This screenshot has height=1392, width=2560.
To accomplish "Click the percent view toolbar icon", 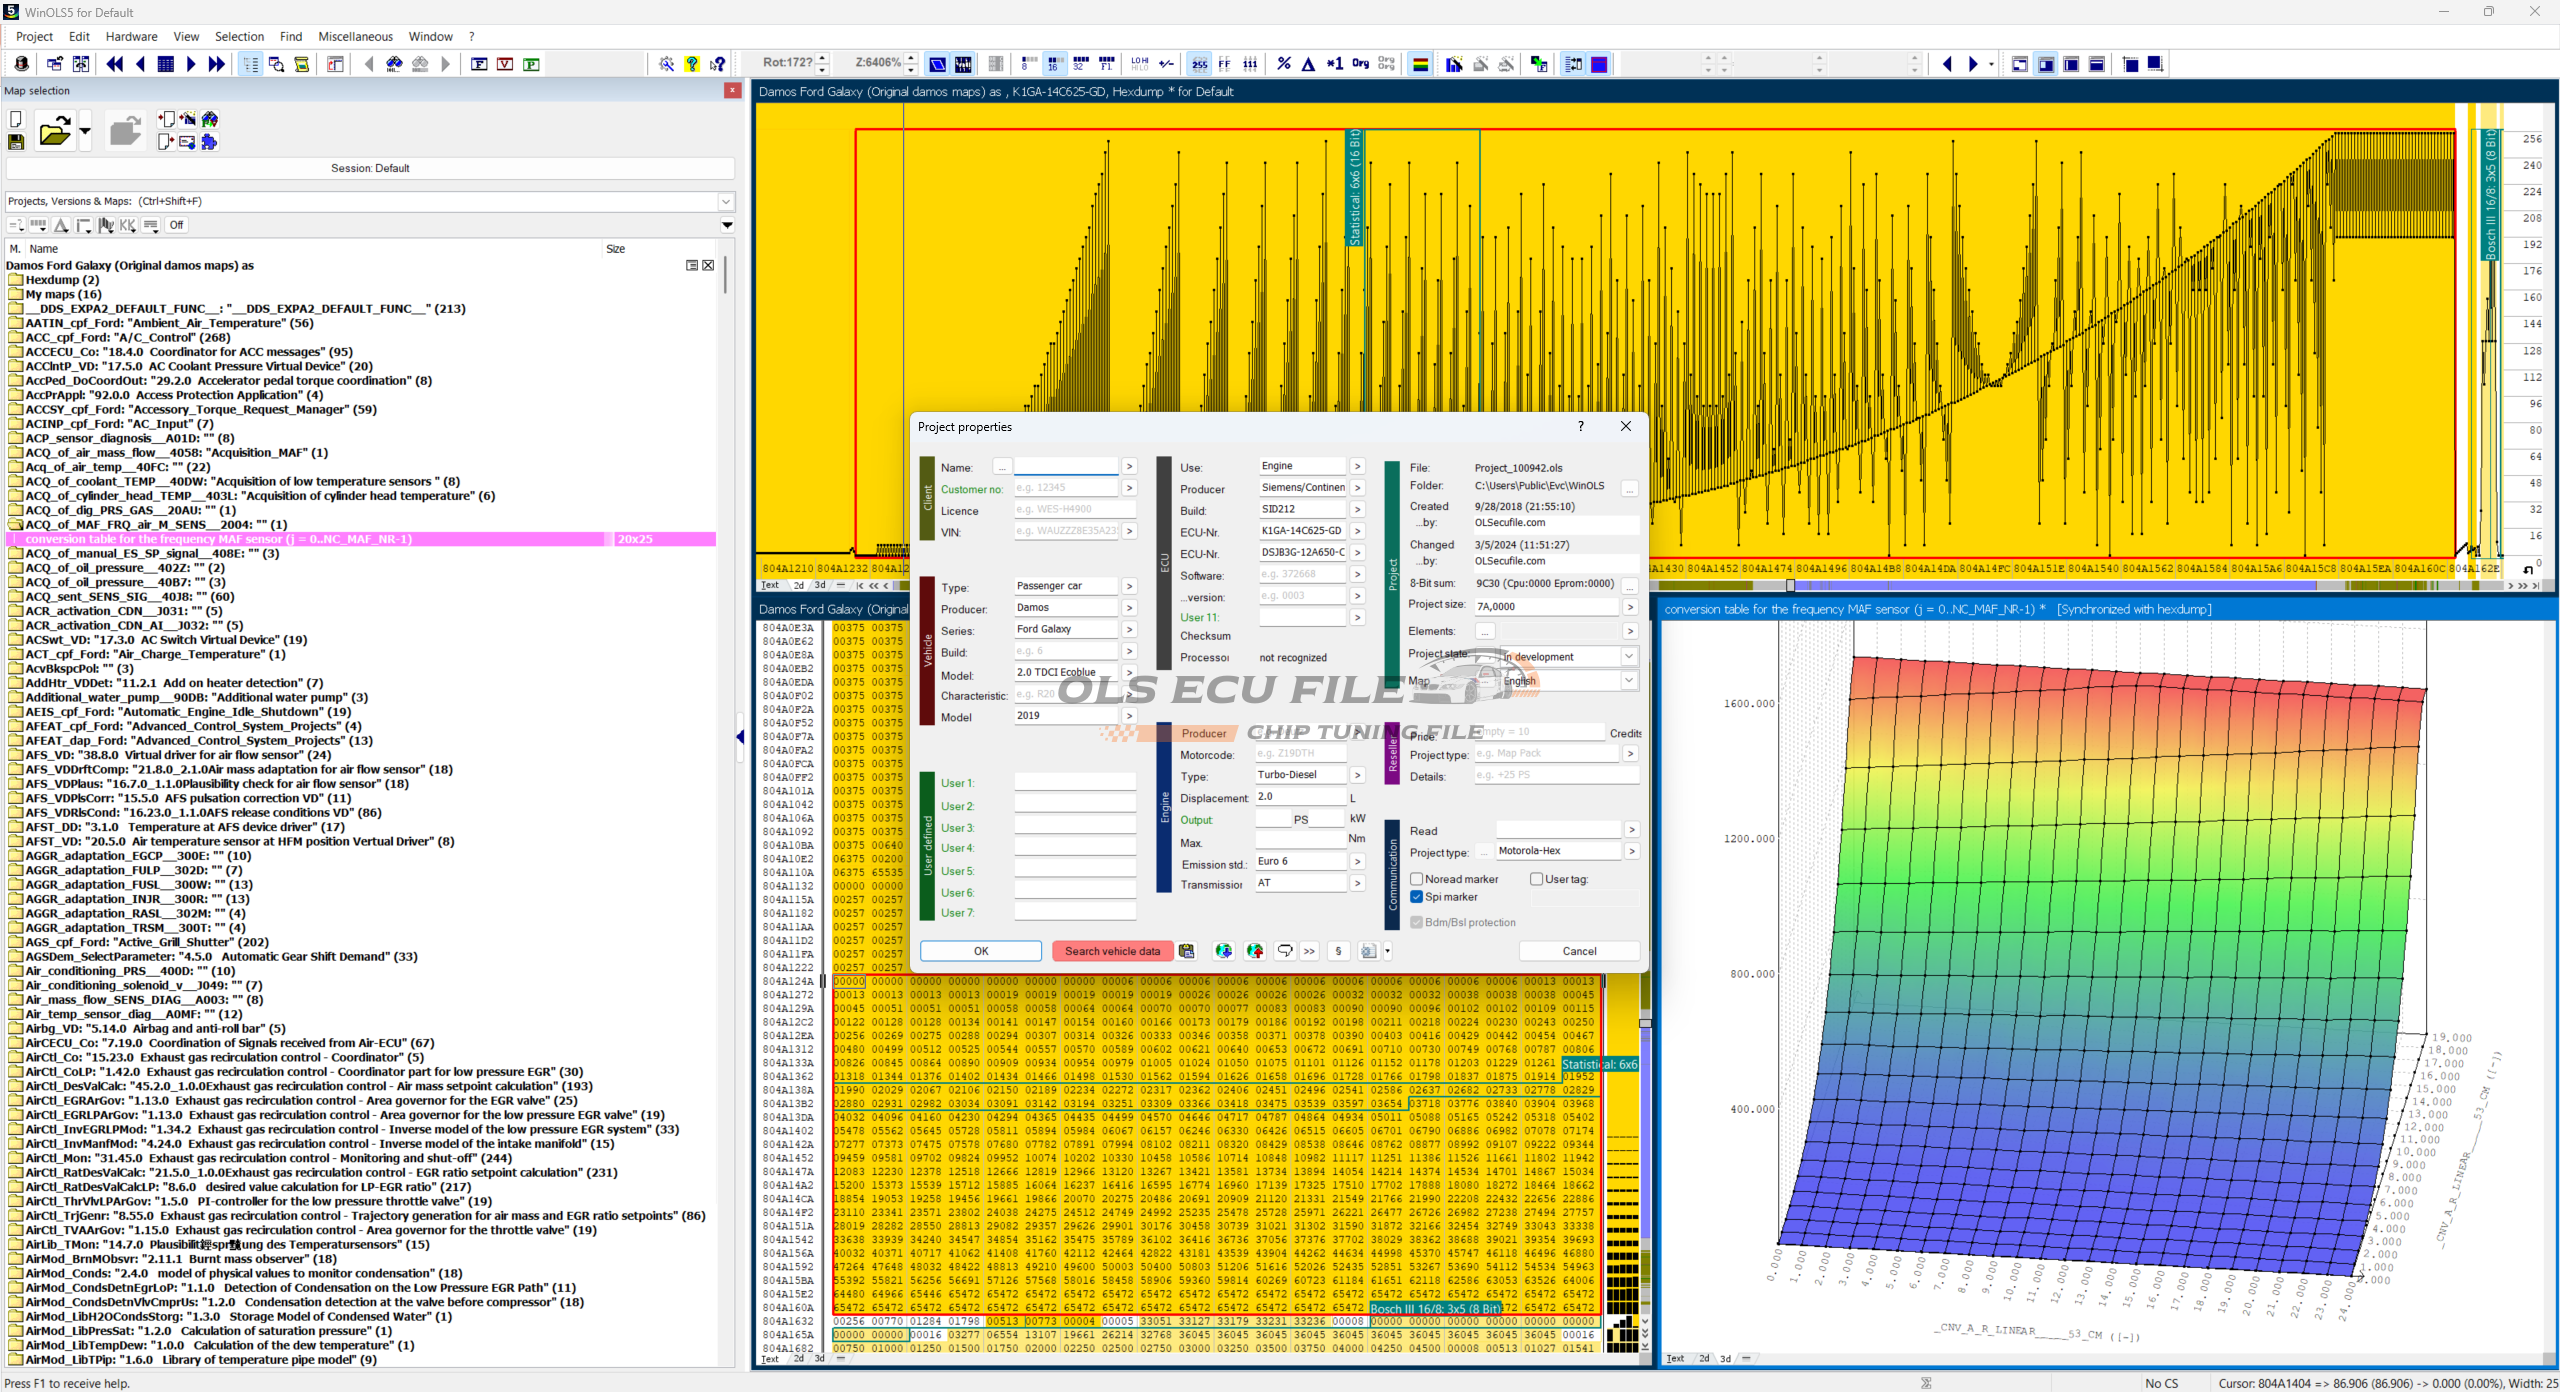I will point(1284,64).
